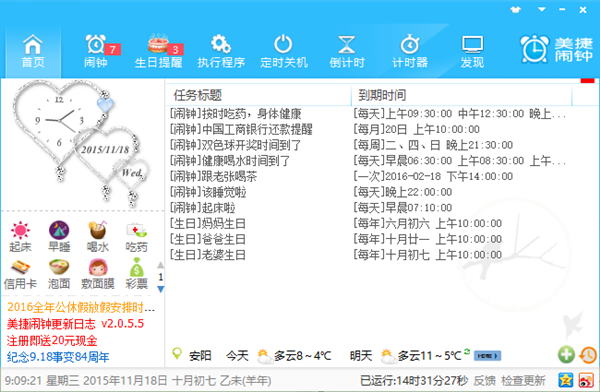Open the yellow star Qzone icon
600x392 pixels.
tap(565, 380)
